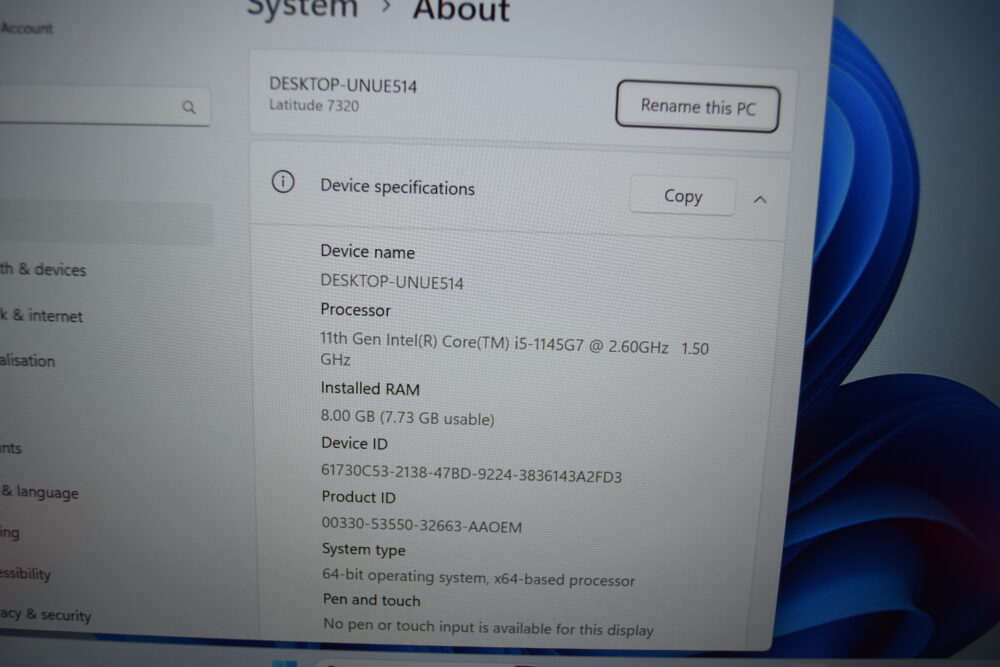This screenshot has width=1000, height=667.
Task: Open the Accounts settings page
Action: click(11, 448)
